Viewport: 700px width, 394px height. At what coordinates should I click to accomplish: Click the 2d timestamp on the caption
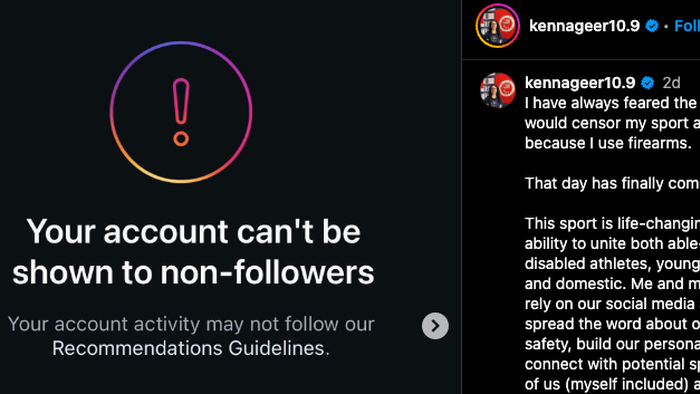671,83
